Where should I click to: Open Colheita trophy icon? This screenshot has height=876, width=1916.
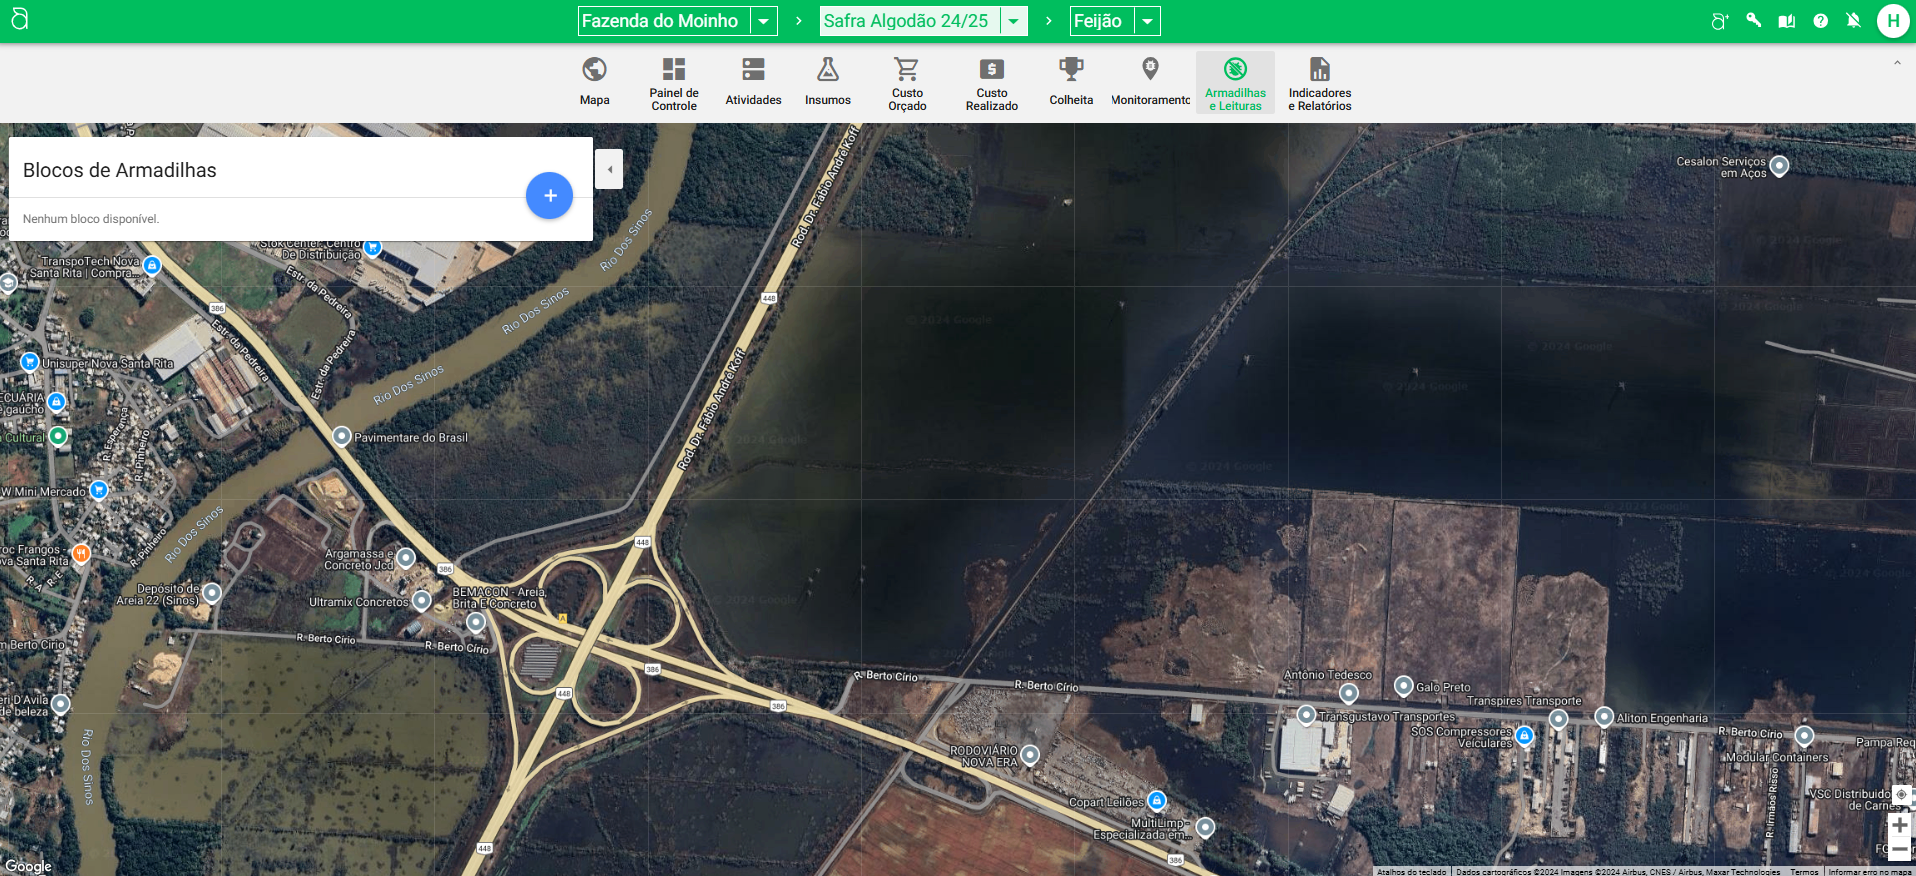coord(1071,82)
